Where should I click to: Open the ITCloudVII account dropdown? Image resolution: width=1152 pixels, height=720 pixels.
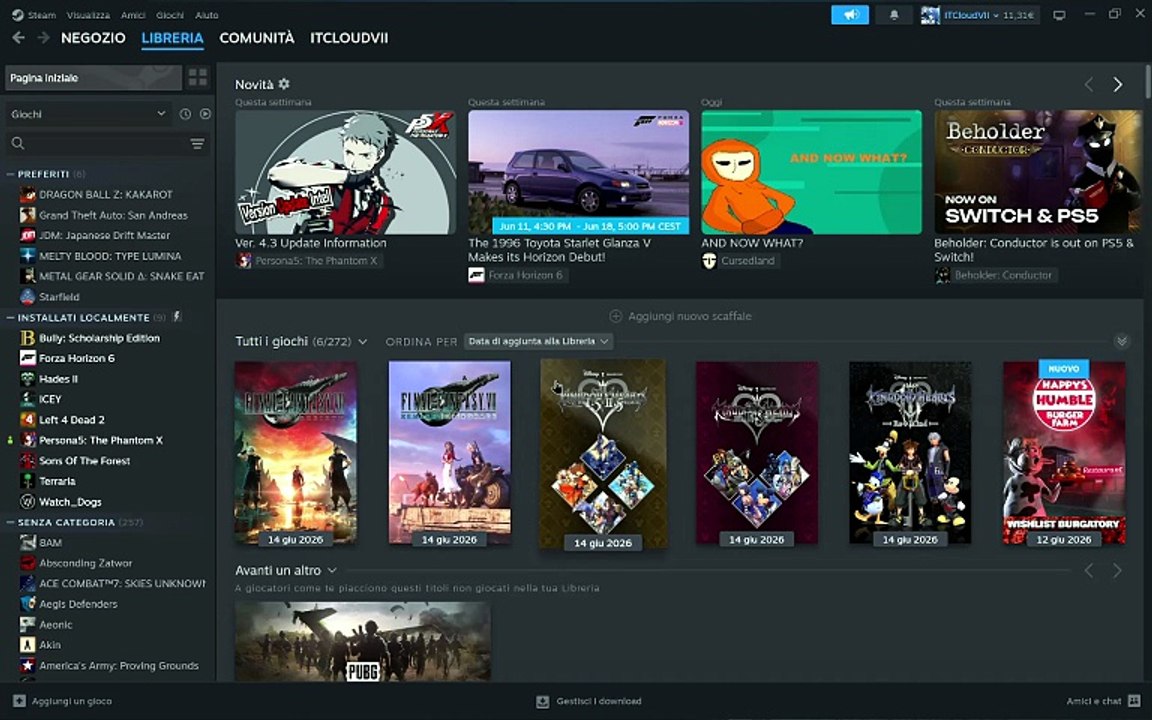(989, 15)
